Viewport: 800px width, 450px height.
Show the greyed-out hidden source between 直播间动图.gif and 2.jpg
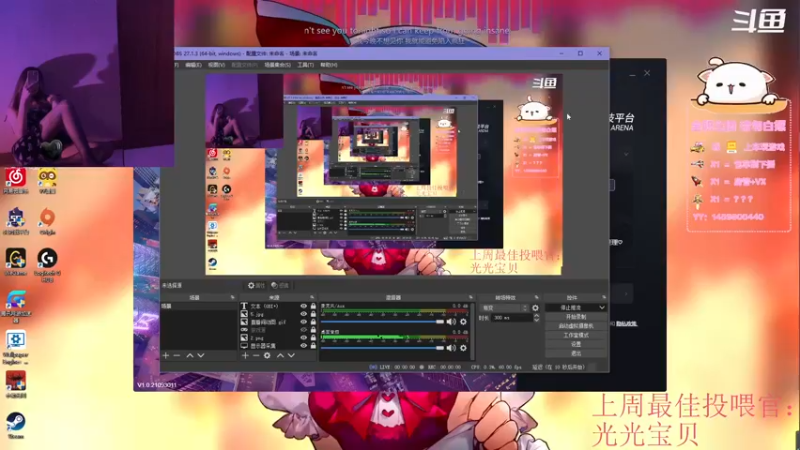coord(304,330)
